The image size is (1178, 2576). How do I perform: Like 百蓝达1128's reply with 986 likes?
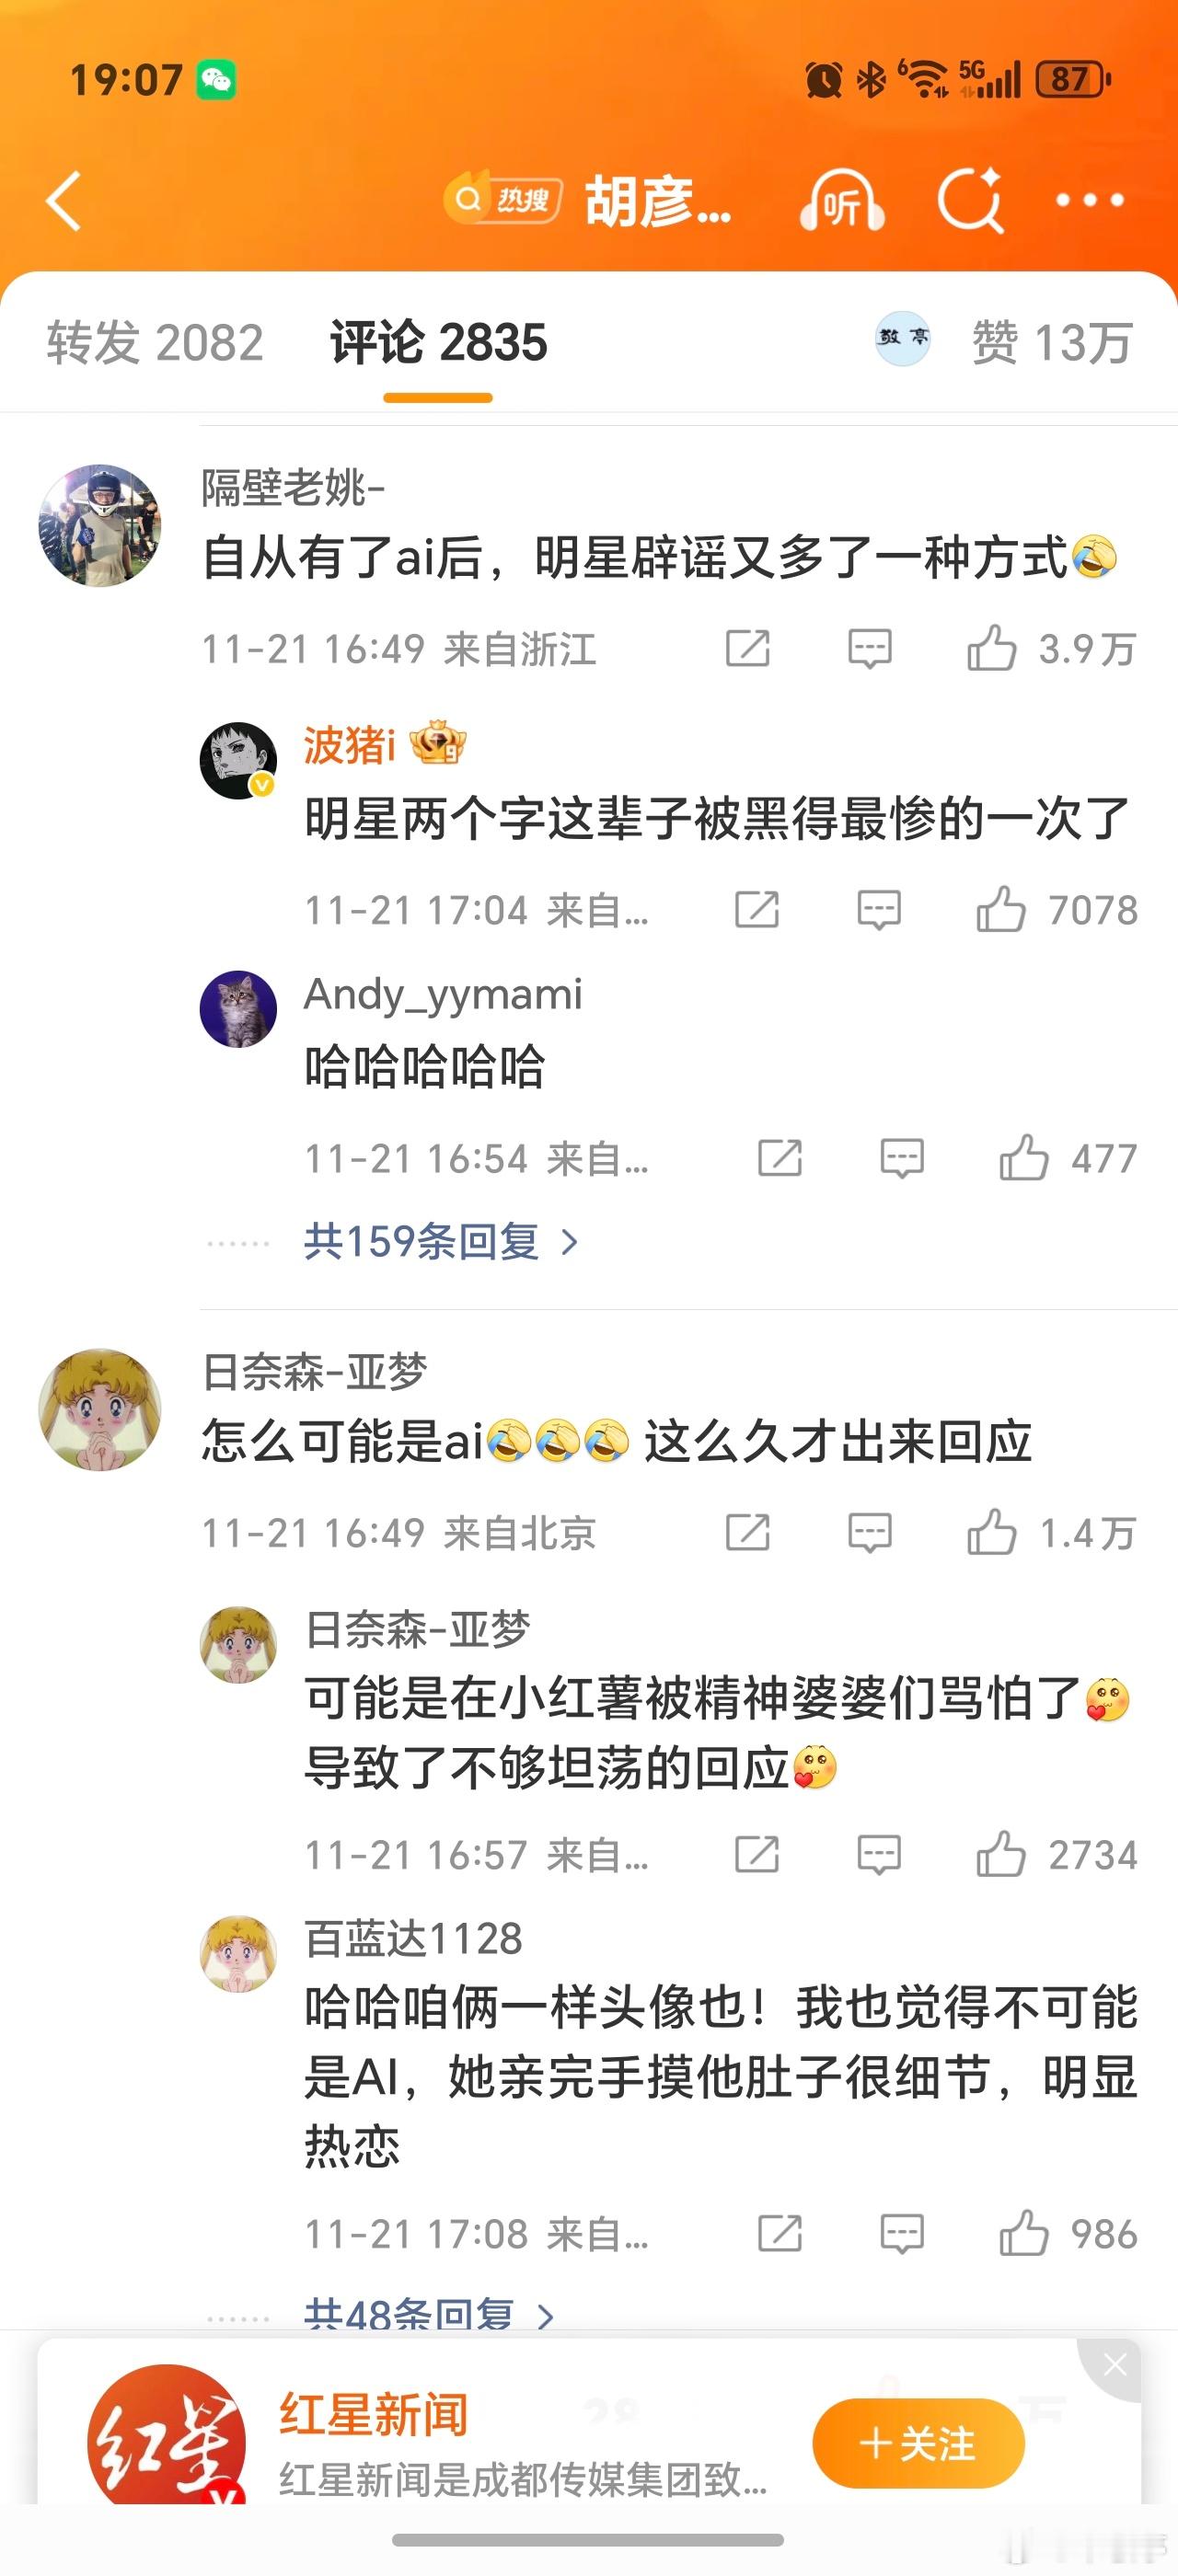[1068, 2234]
